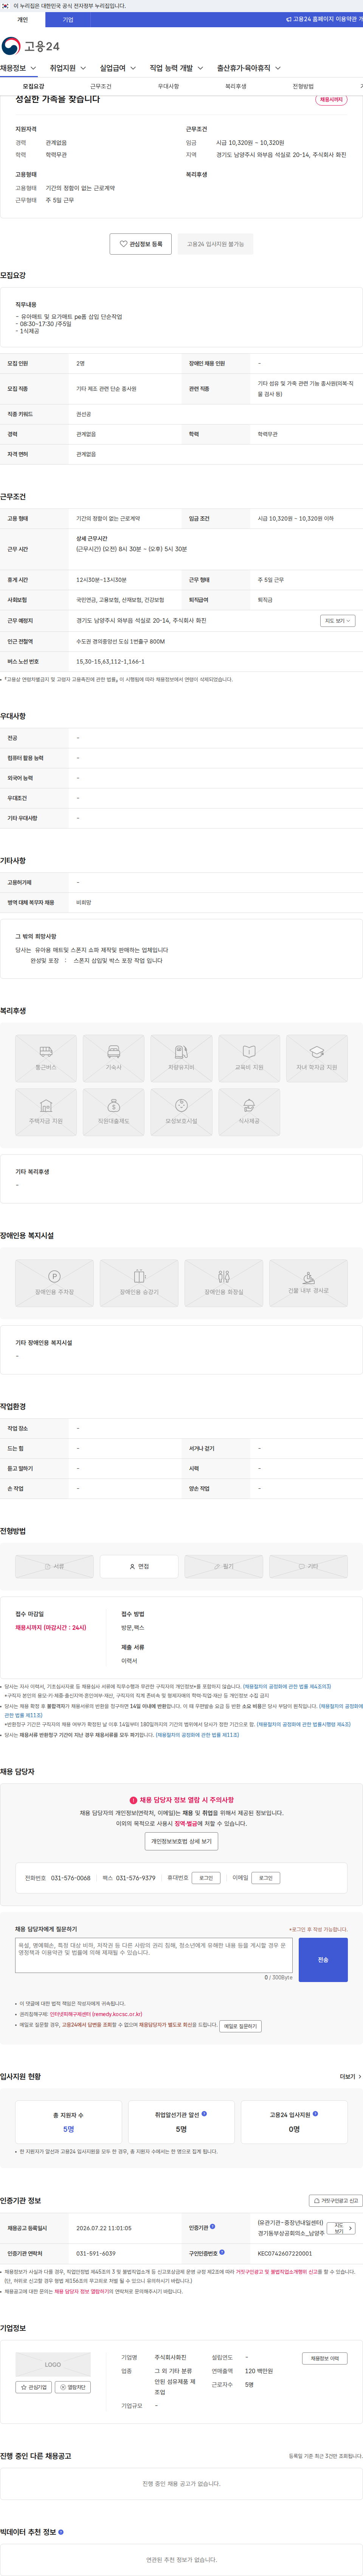The width and height of the screenshot is (363, 2576).
Task: Click the 관심정보 등록 heart button
Action: (141, 244)
